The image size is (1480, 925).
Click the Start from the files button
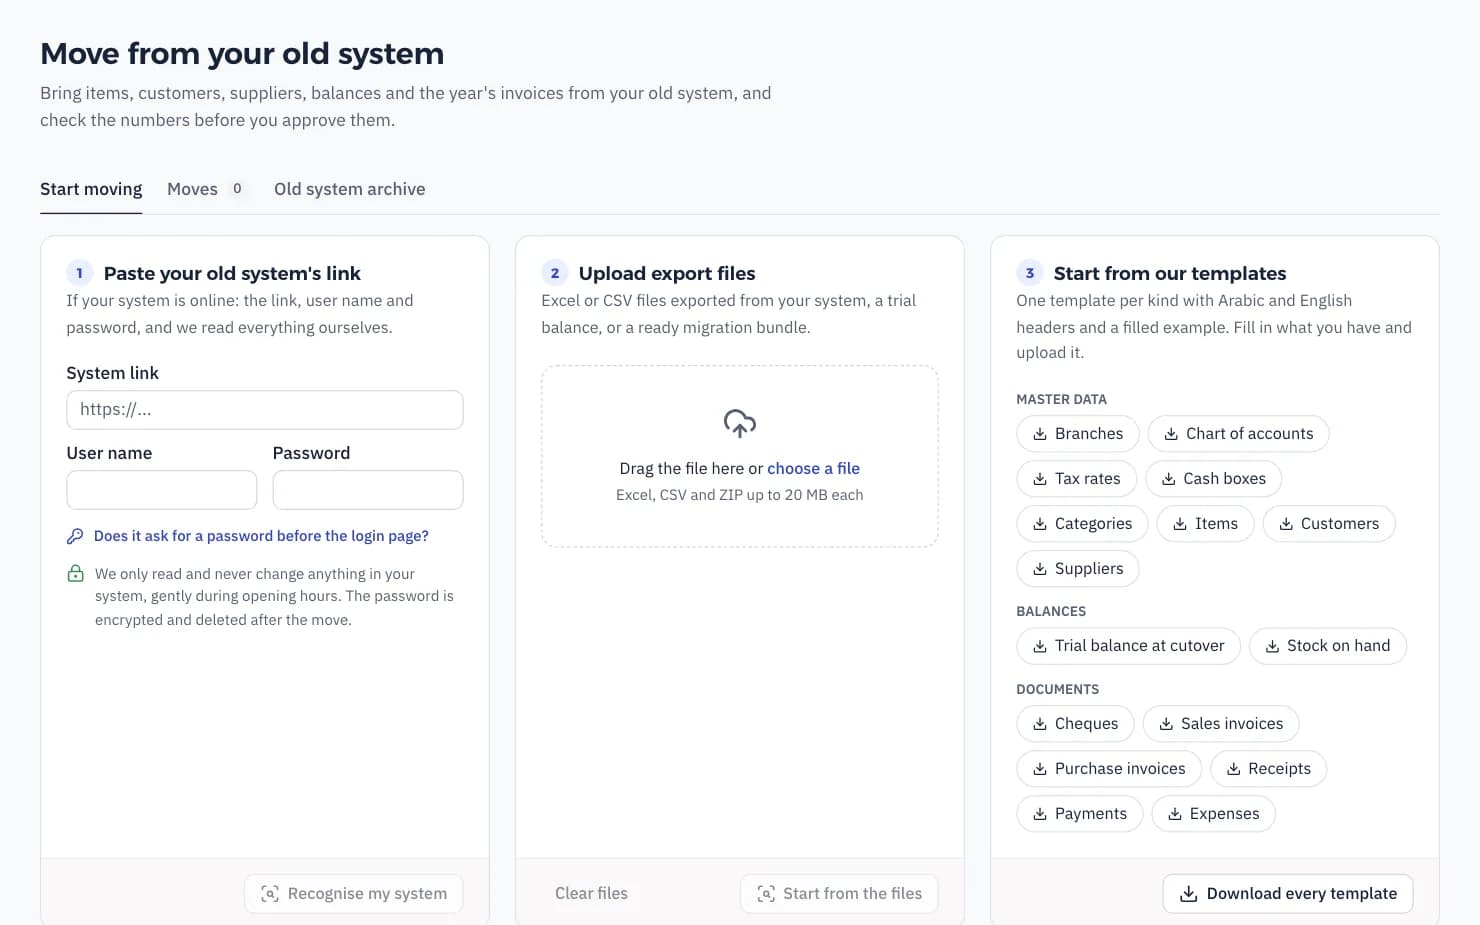[839, 894]
